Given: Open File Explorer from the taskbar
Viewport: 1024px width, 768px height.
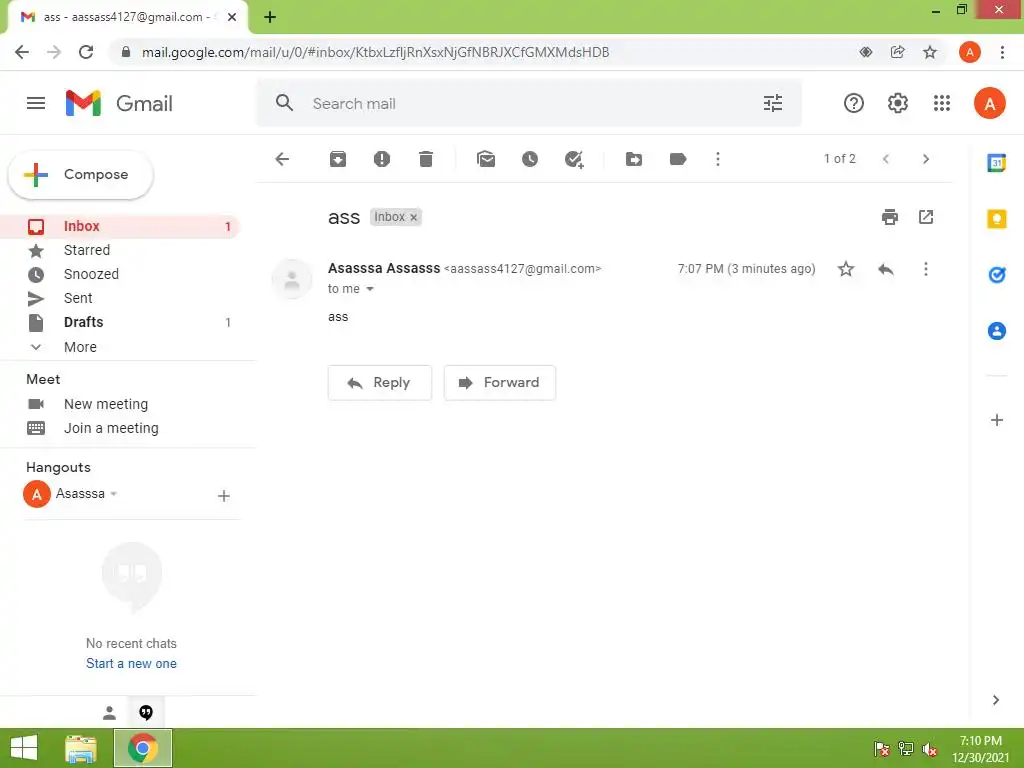Looking at the screenshot, I should pos(81,748).
